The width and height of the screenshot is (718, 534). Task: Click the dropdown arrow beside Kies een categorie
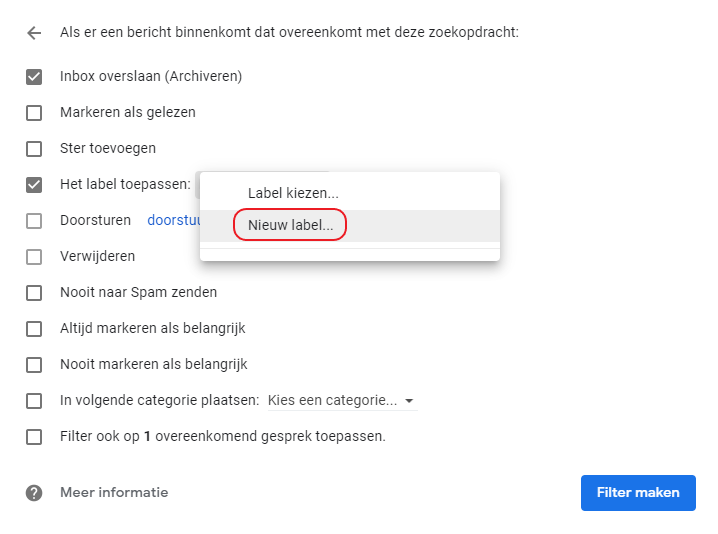pyautogui.click(x=409, y=401)
